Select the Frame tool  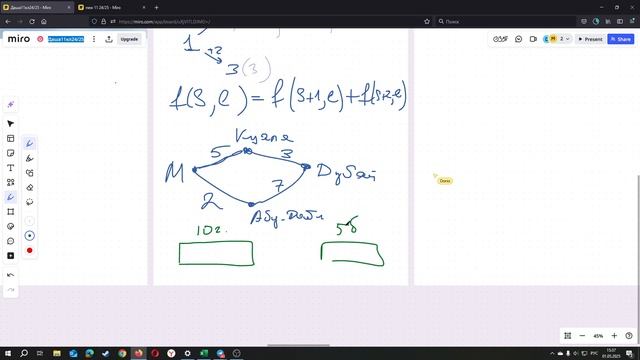point(11,212)
